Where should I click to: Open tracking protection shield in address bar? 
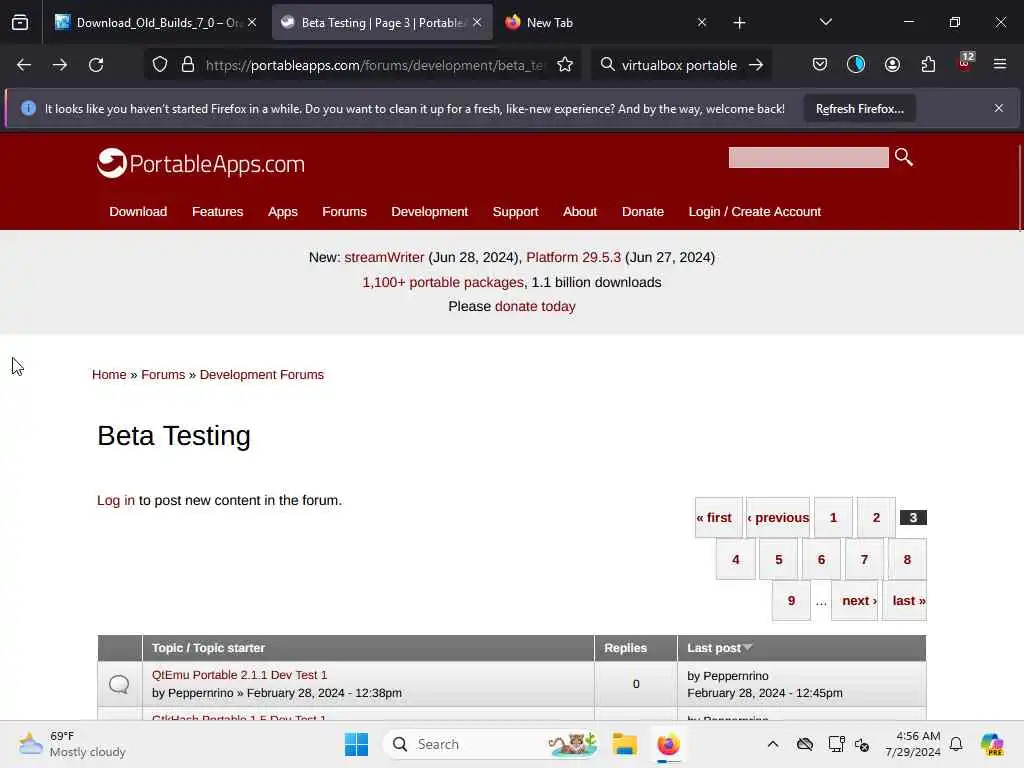point(160,65)
